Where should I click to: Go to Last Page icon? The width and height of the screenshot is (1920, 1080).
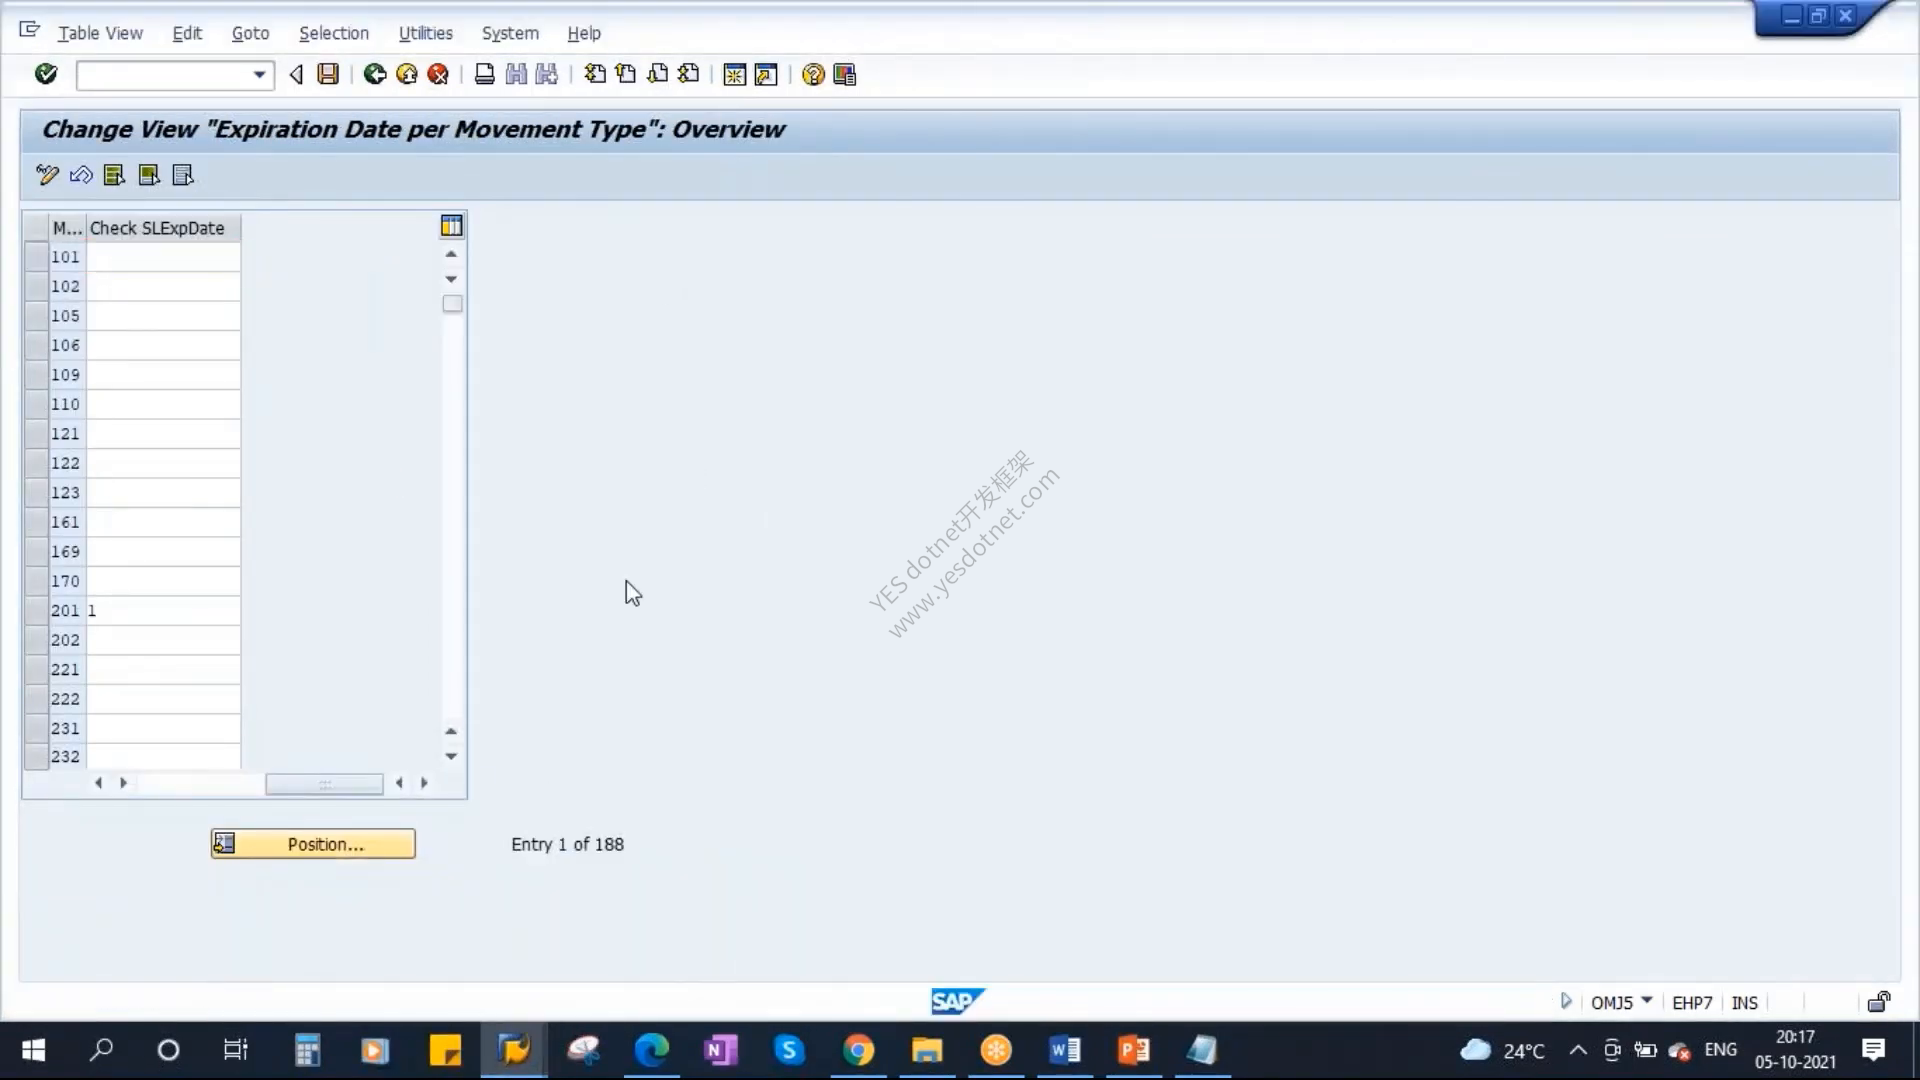tap(689, 74)
